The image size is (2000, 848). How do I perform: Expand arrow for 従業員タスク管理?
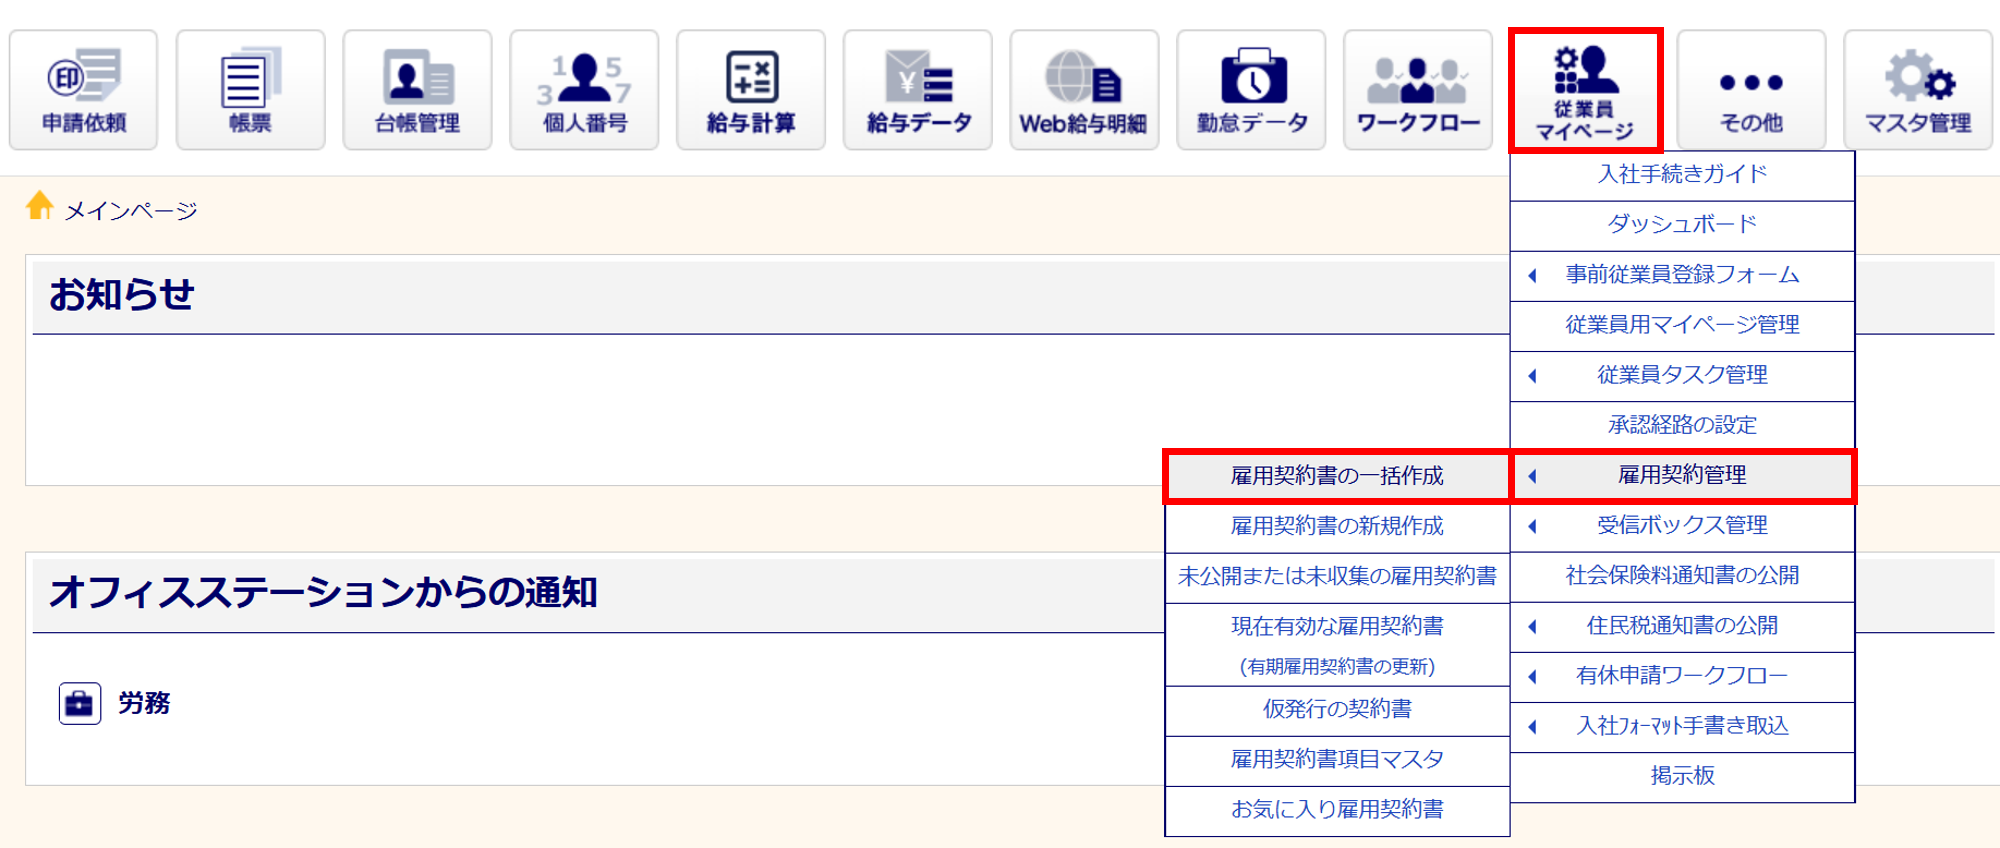click(1532, 376)
